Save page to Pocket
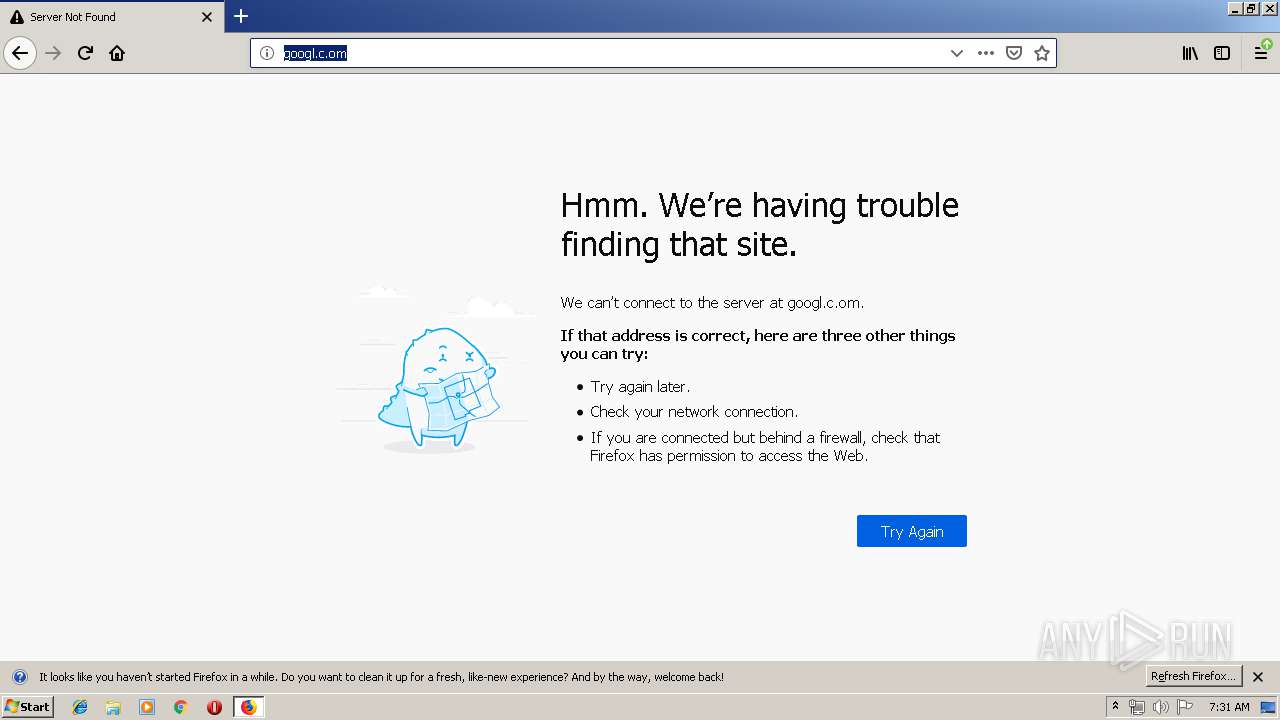 point(1014,53)
